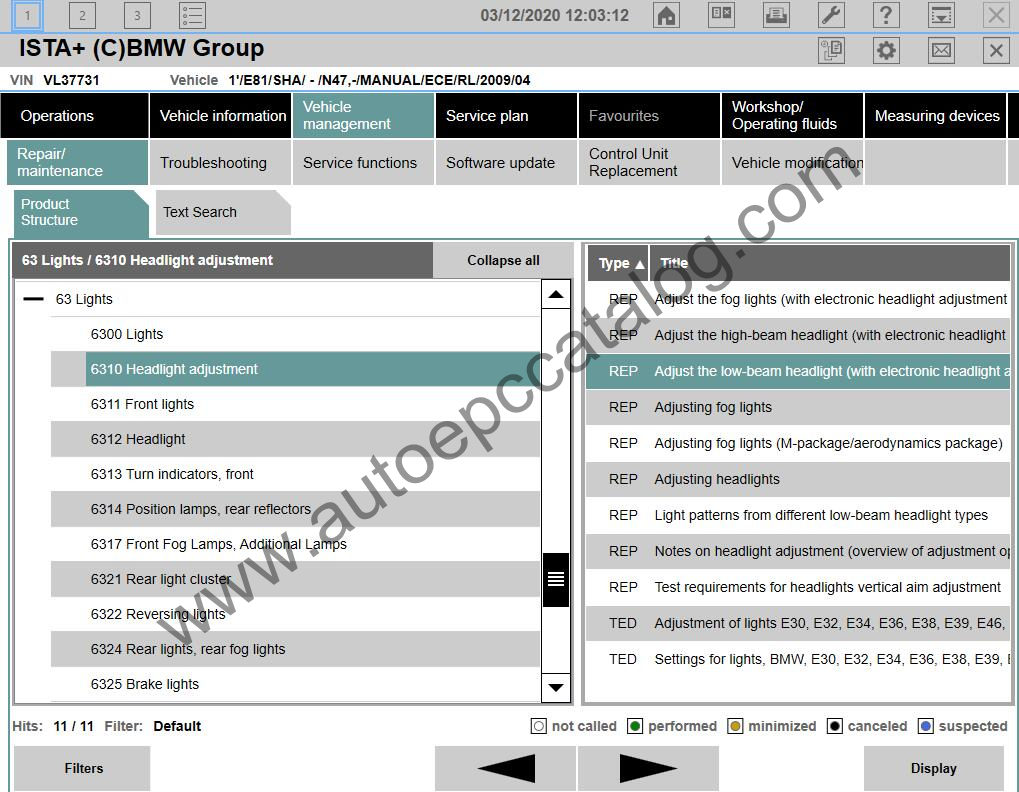Open the Vehicle modification sub-tab
This screenshot has width=1019, height=792.
792,162
